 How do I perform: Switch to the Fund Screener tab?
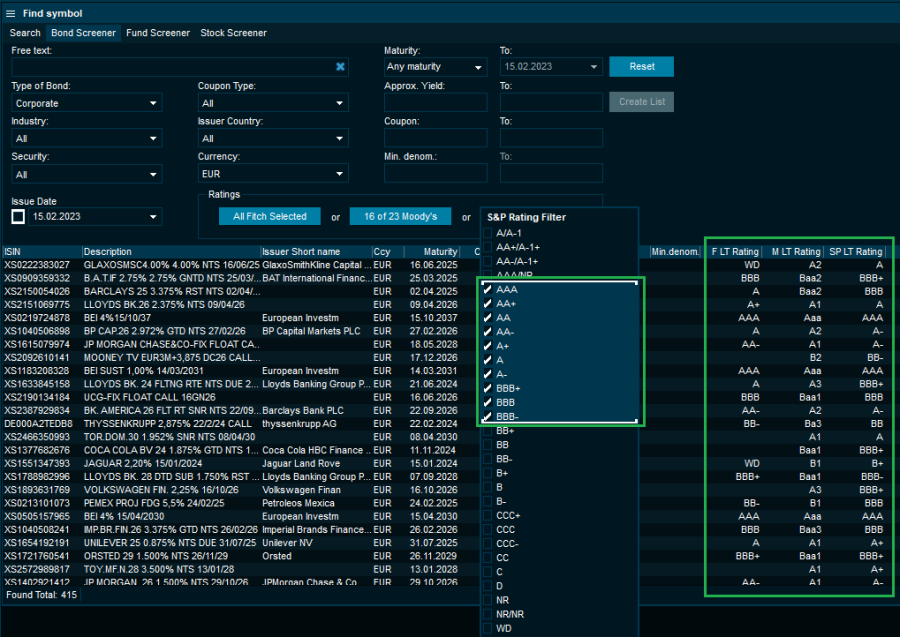[x=157, y=33]
